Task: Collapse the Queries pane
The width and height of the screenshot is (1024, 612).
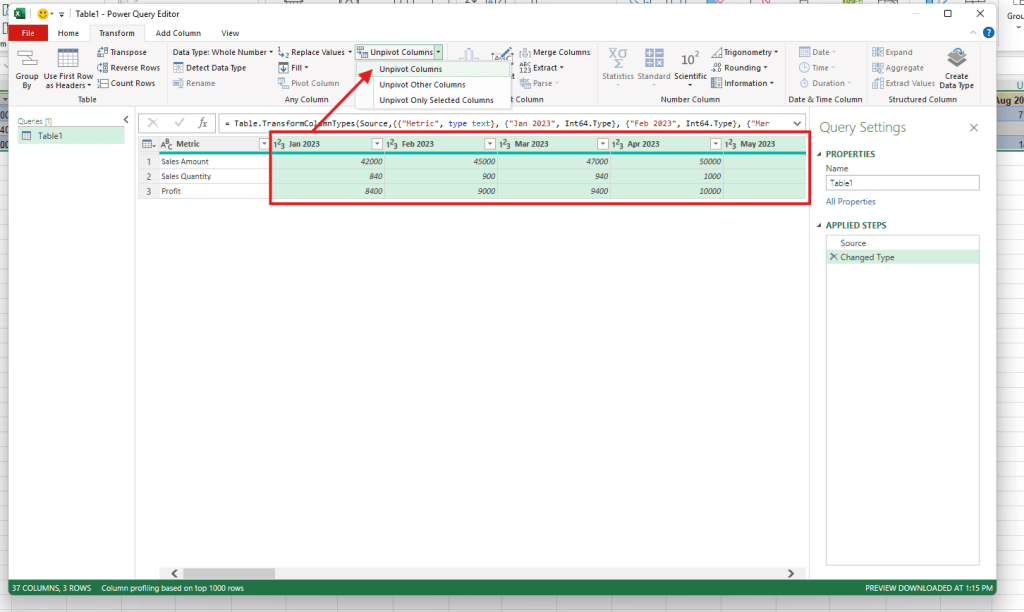Action: pyautogui.click(x=125, y=120)
